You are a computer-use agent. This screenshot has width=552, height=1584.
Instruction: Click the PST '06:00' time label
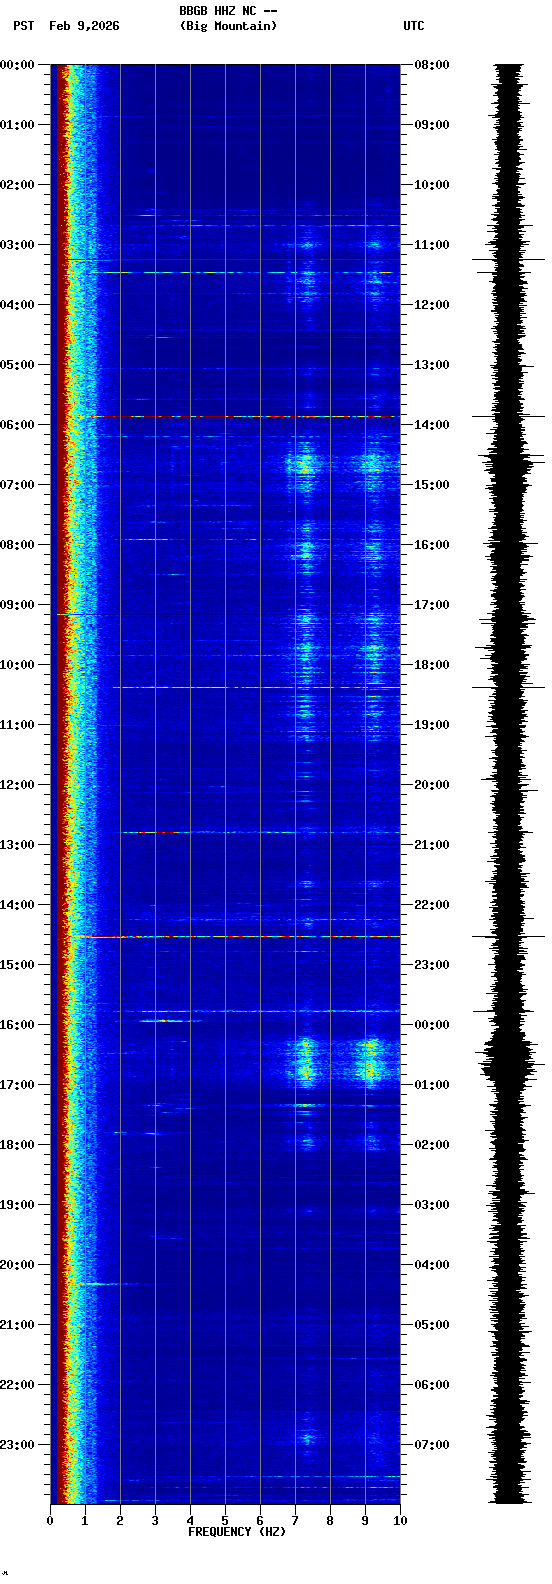click(x=18, y=425)
